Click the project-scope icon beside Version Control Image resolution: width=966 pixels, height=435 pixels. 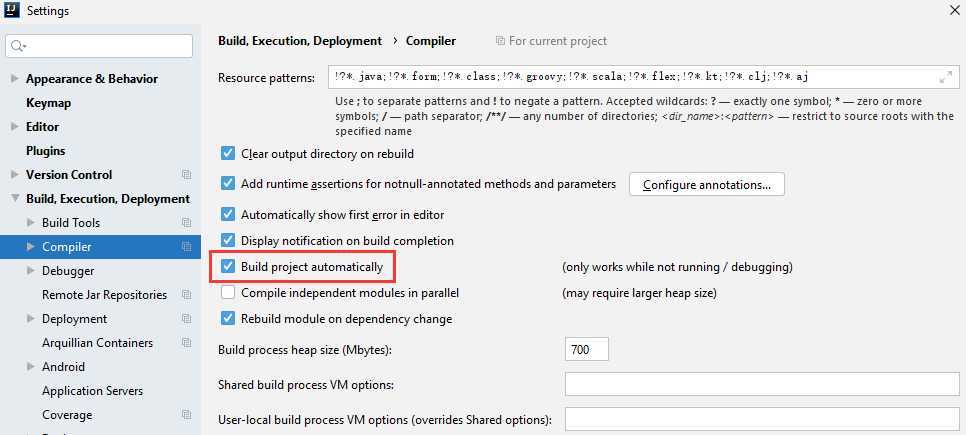tap(186, 175)
